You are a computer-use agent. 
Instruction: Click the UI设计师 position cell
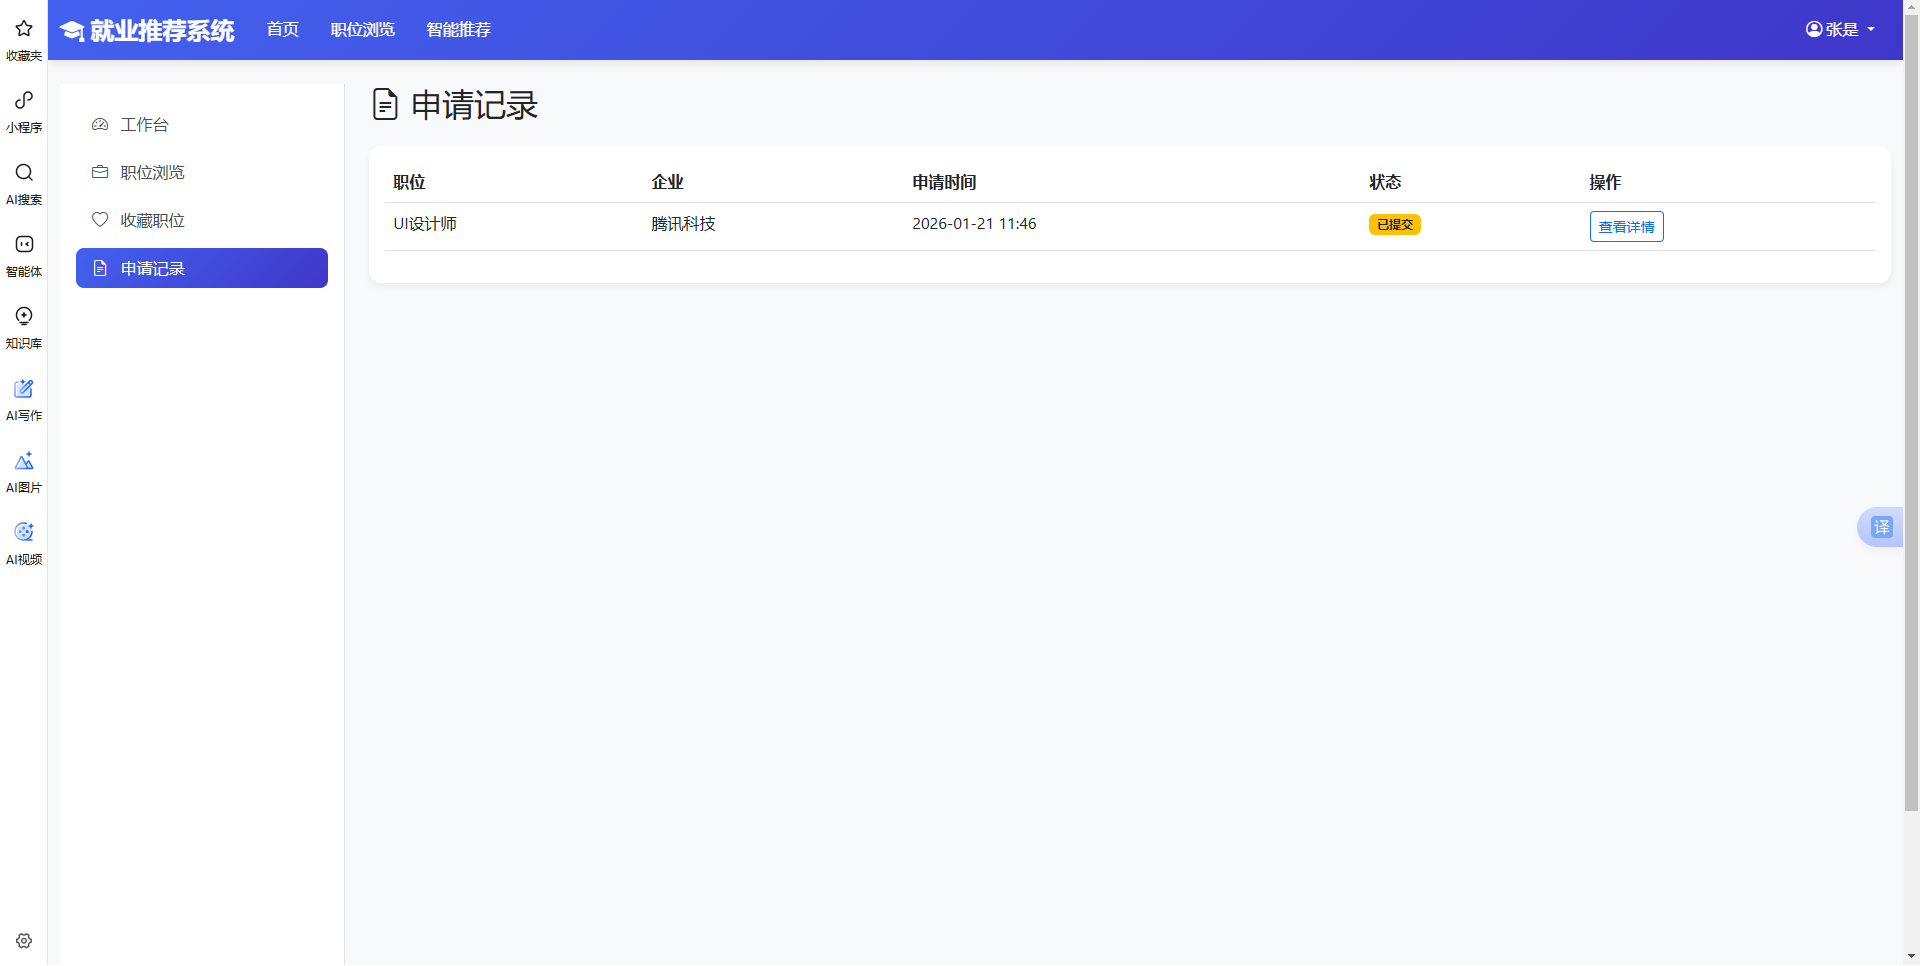coord(425,224)
